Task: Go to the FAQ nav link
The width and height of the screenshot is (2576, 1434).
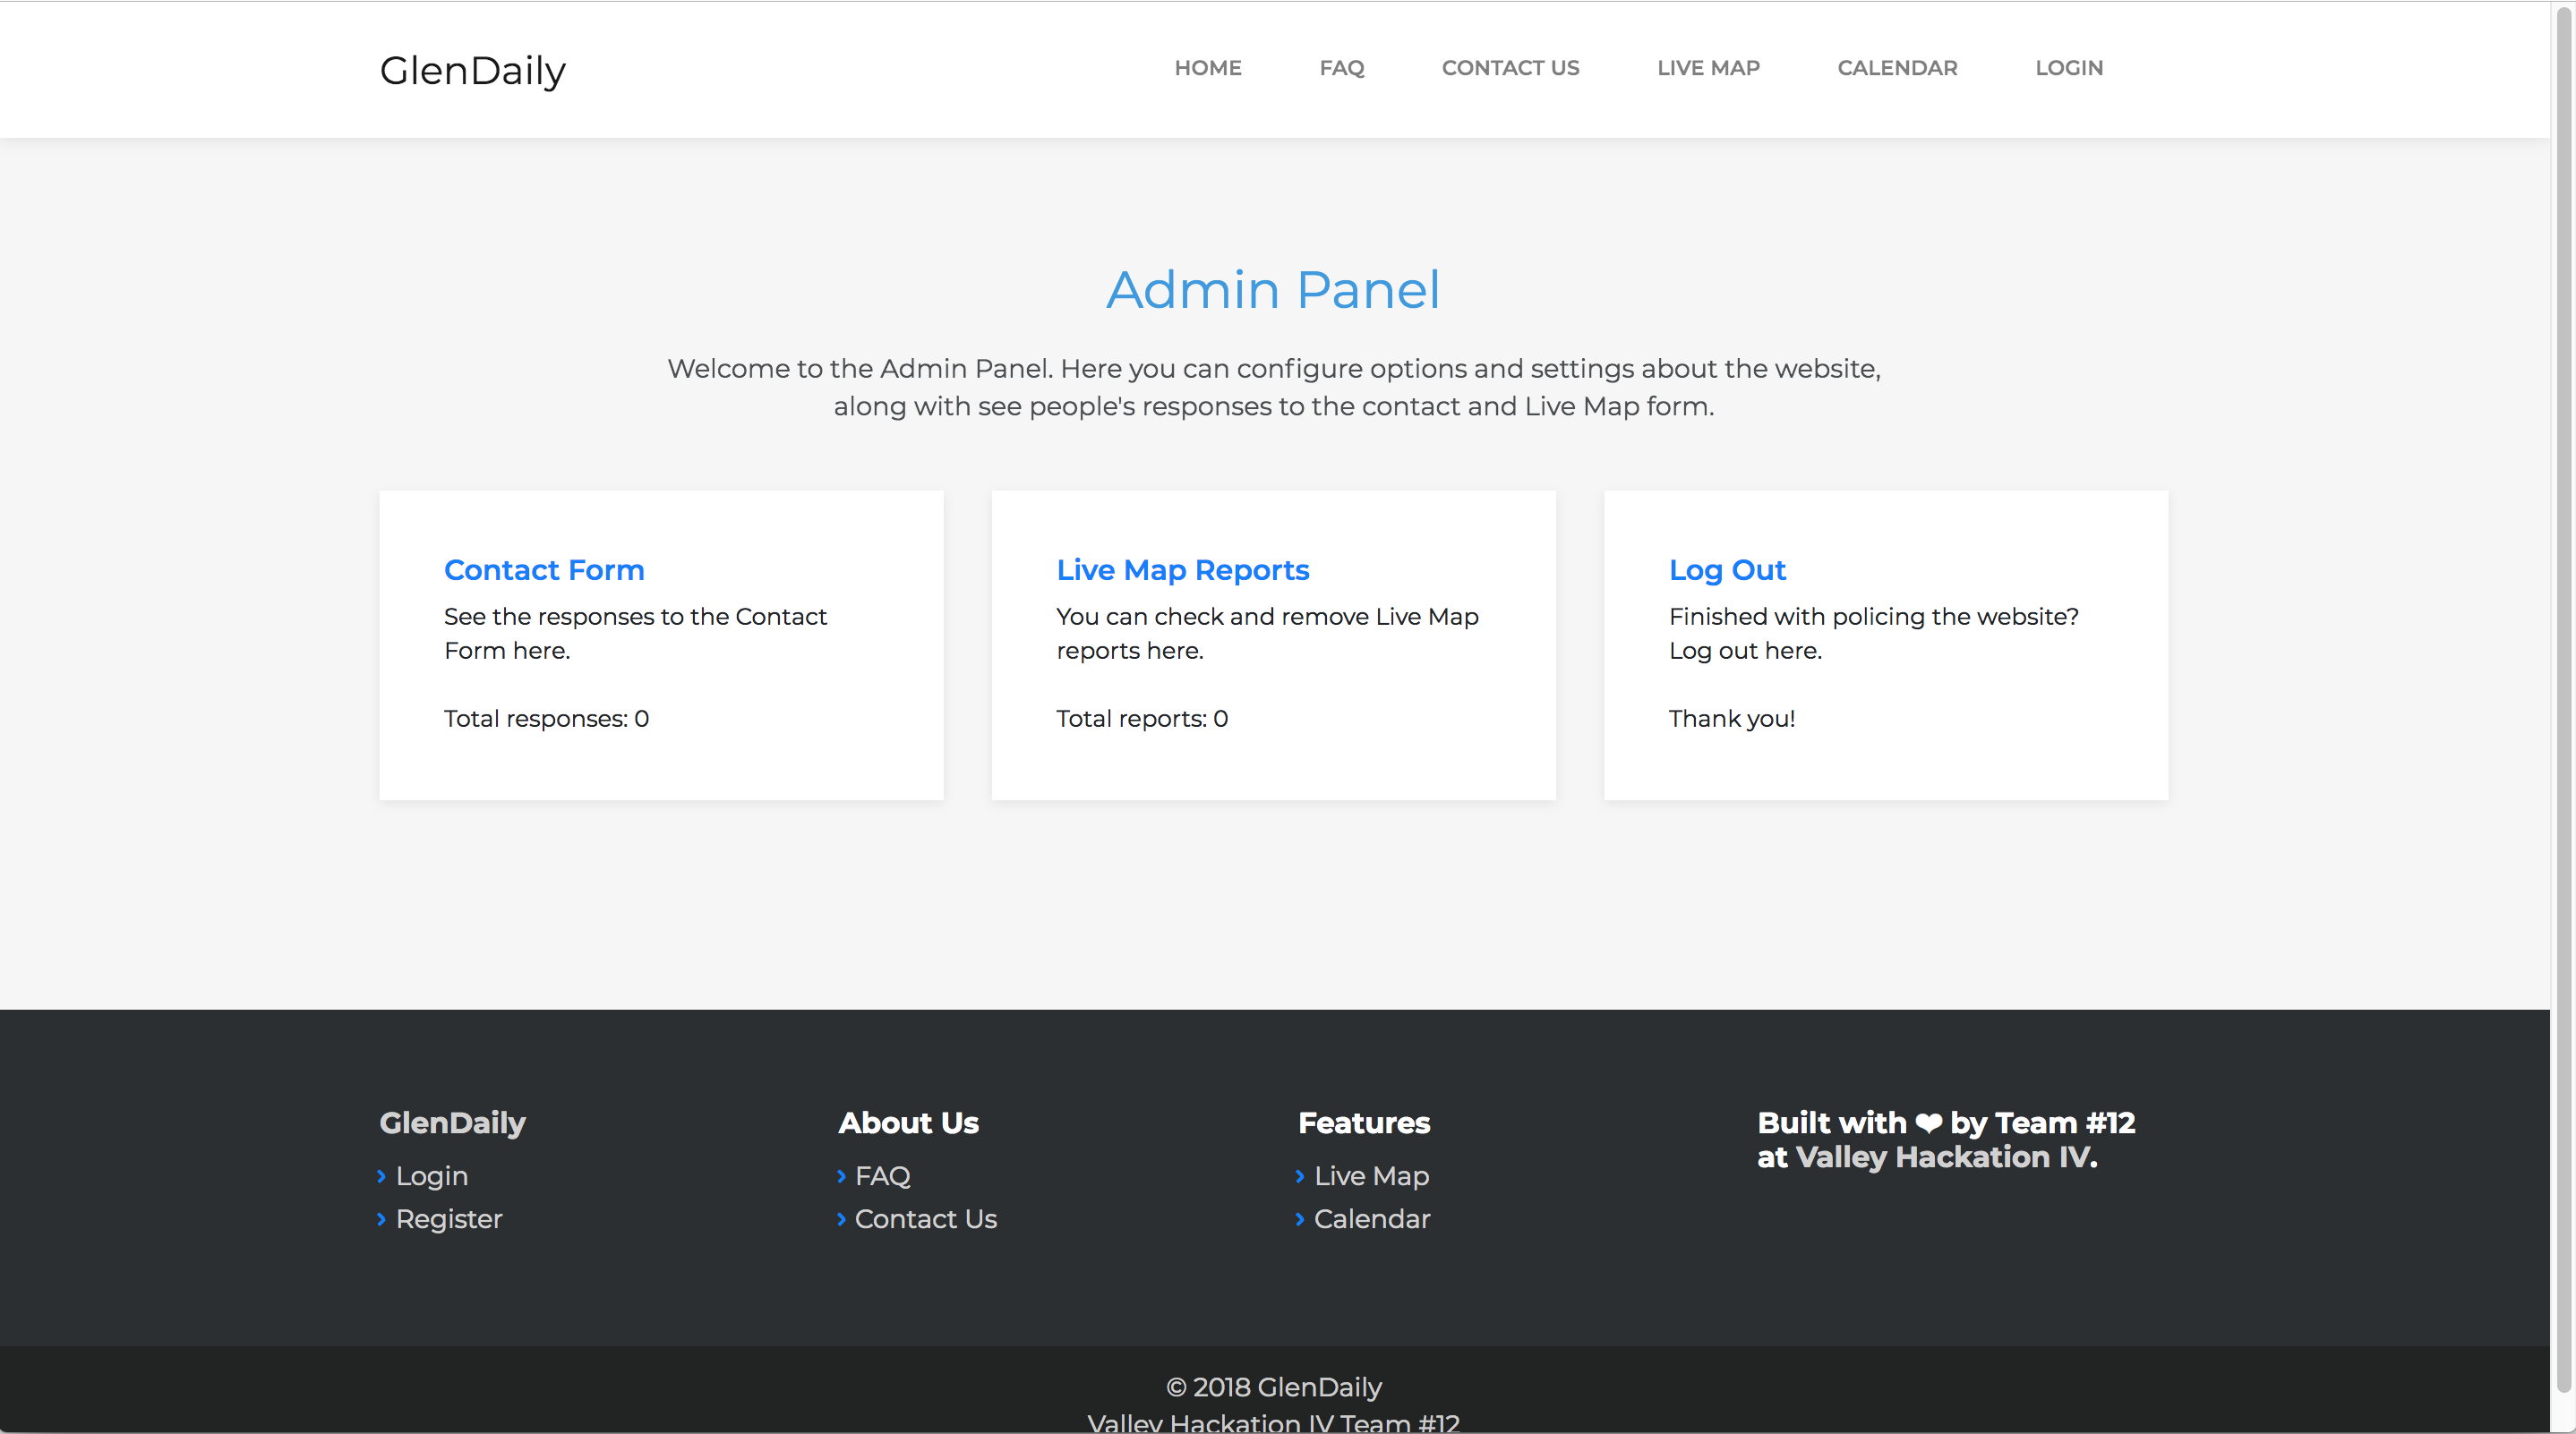Action: click(x=1341, y=68)
